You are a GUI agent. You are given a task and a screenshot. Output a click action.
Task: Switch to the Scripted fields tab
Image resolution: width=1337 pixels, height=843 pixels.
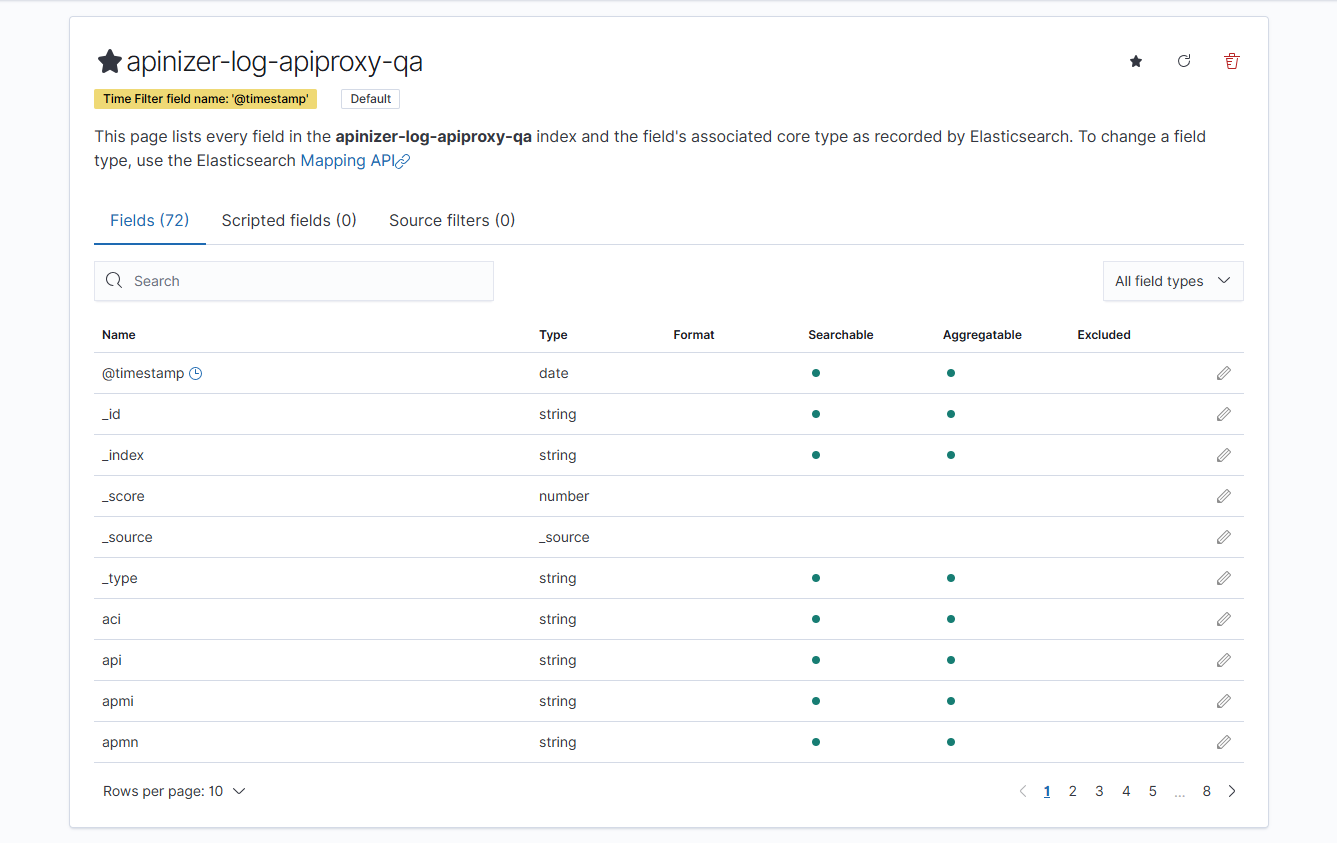pos(289,220)
